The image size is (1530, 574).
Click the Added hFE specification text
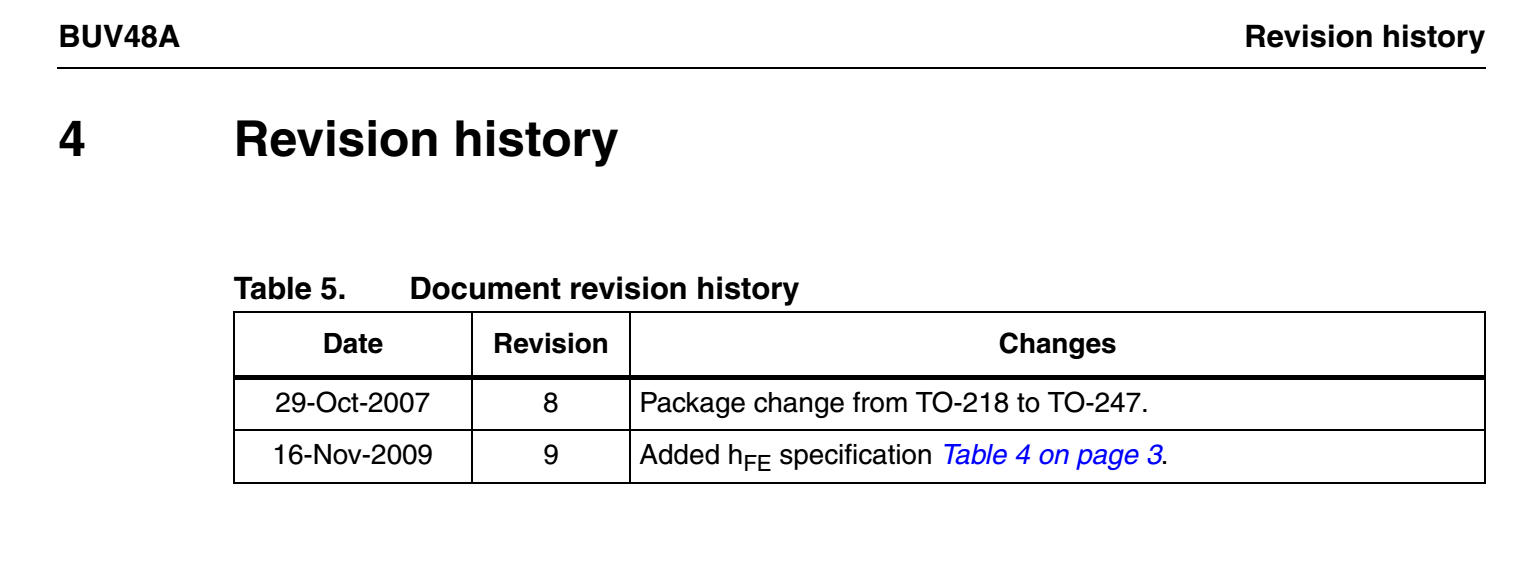tap(788, 457)
